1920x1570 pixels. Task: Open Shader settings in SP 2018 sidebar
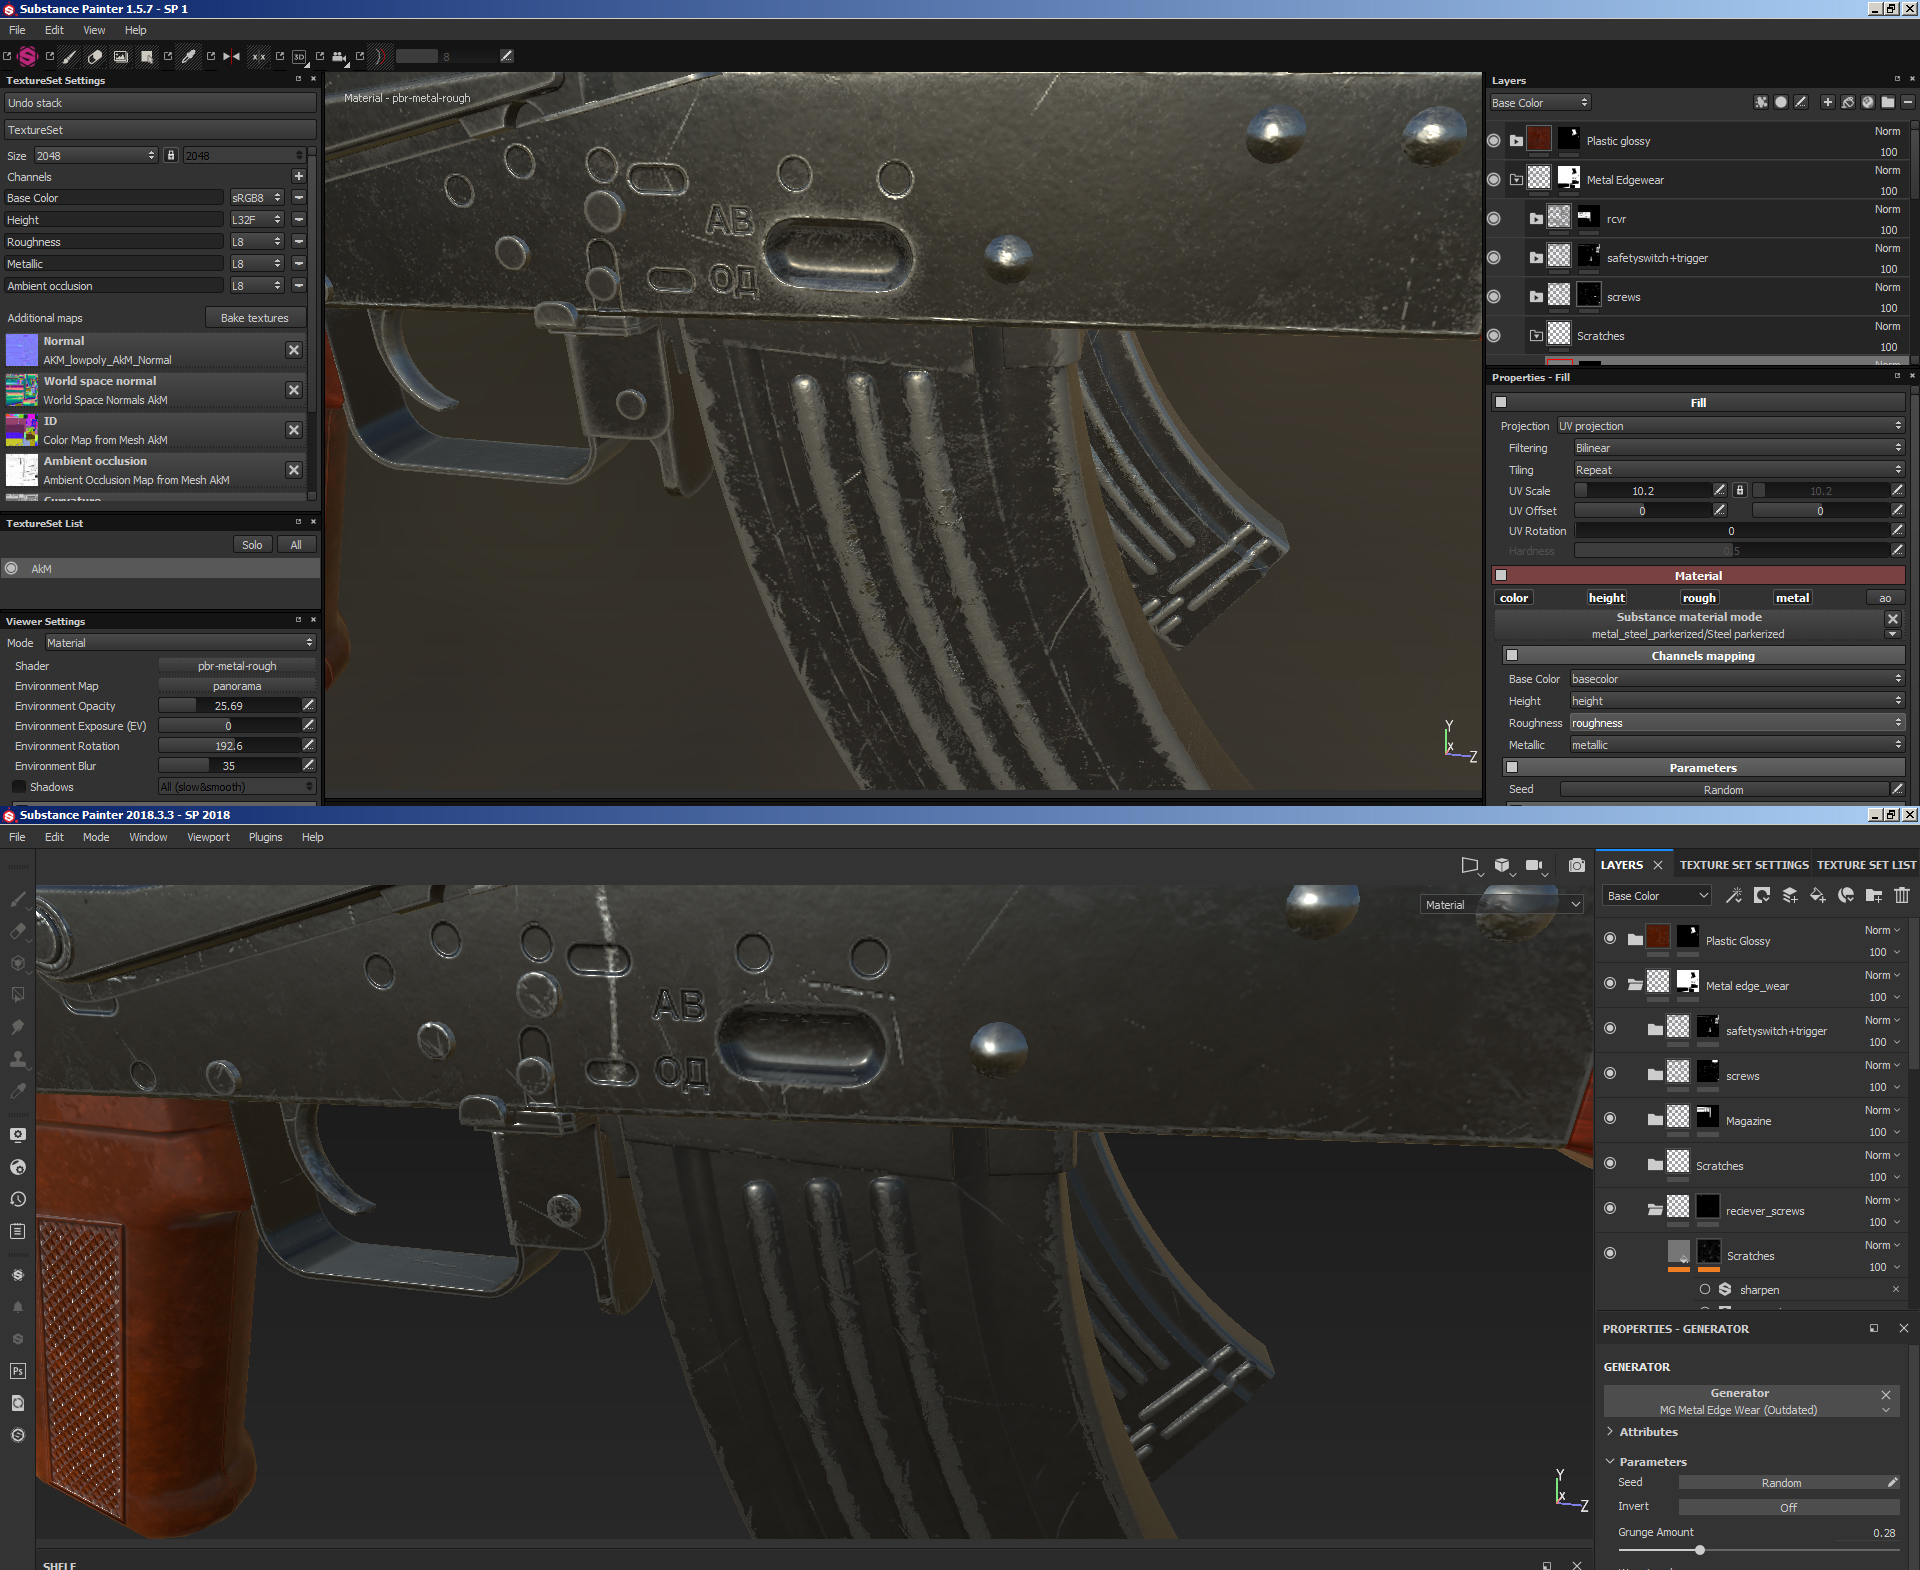(18, 1167)
